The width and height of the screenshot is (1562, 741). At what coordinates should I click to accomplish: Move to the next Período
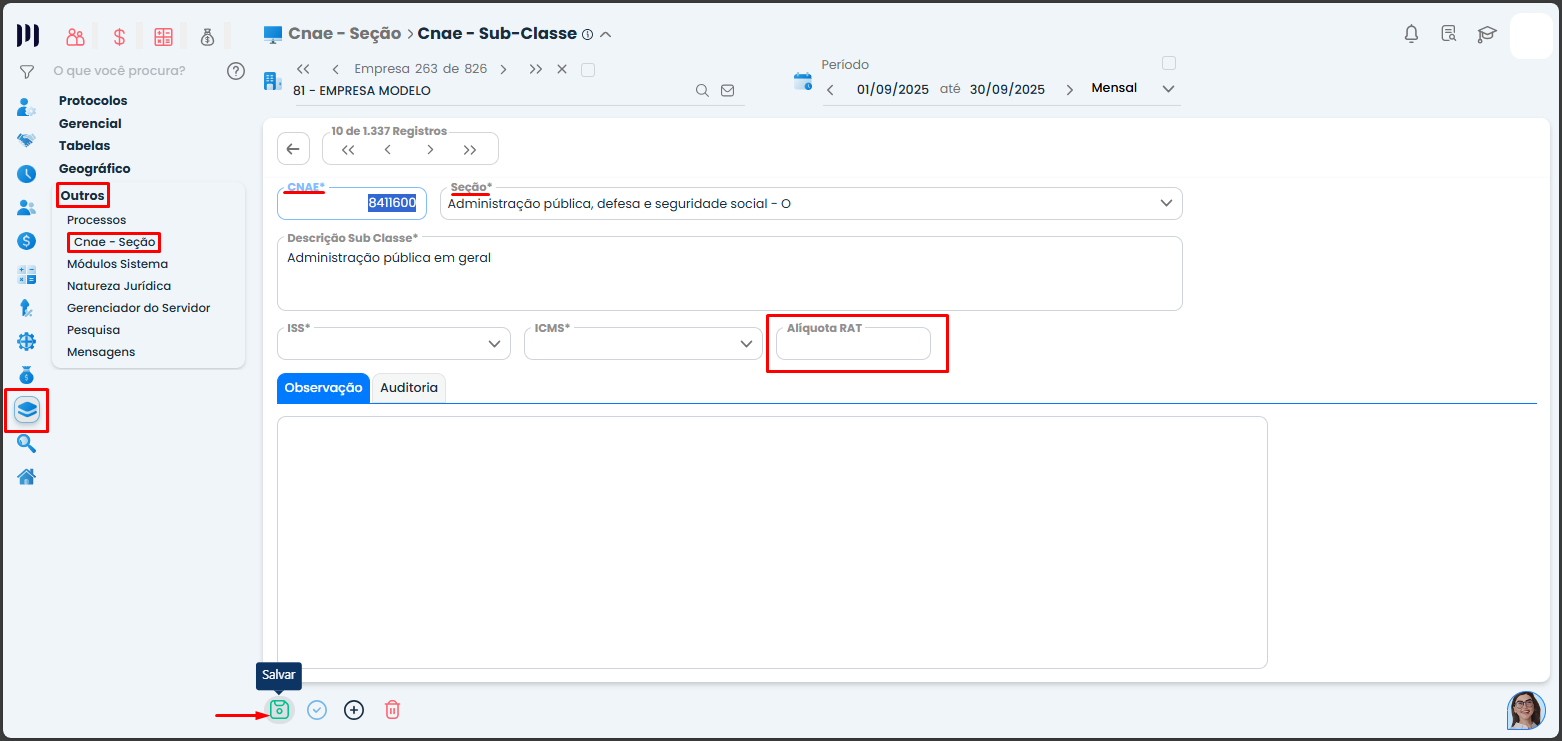click(x=1069, y=90)
